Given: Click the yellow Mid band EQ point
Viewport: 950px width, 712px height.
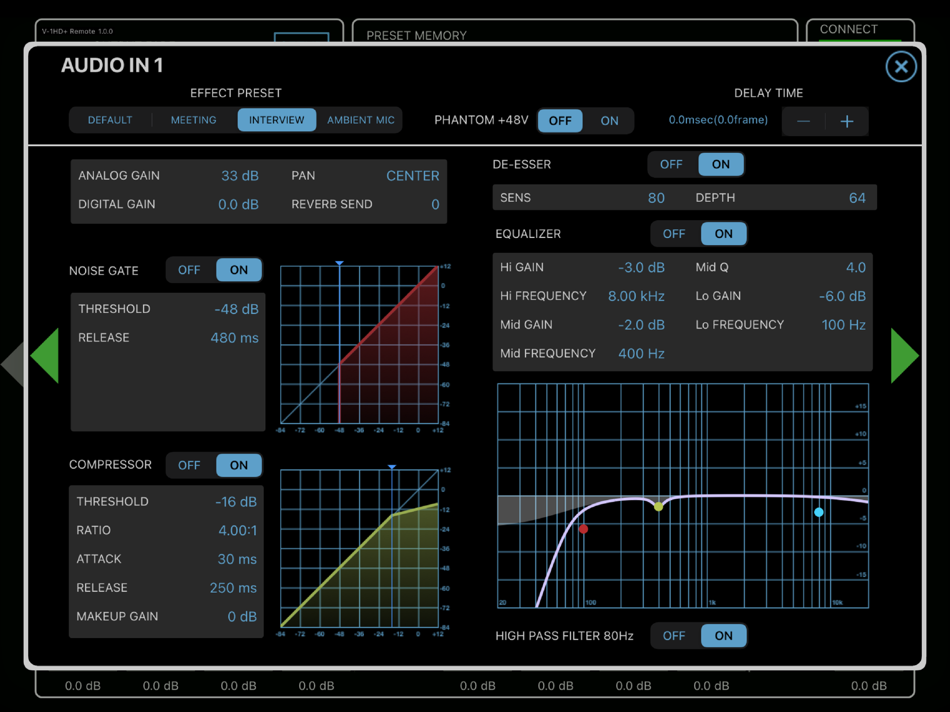Looking at the screenshot, I should 659,507.
